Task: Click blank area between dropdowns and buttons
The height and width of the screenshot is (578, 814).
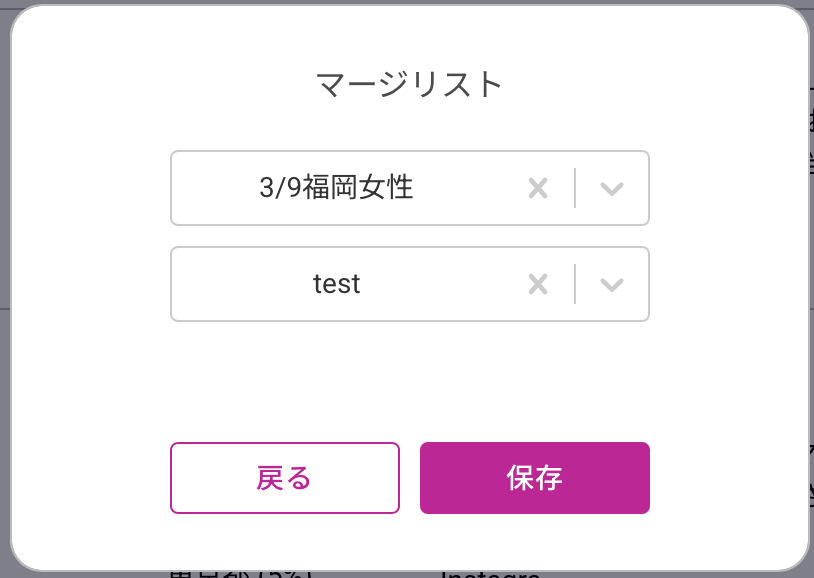Action: [x=409, y=380]
